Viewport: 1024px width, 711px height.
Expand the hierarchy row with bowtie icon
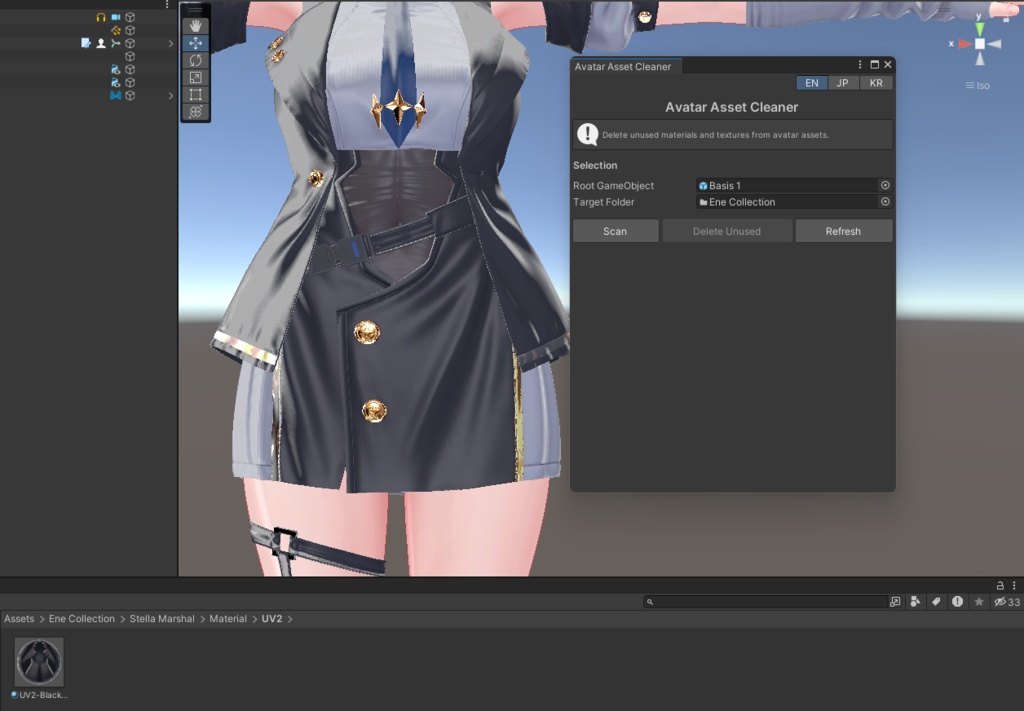tap(170, 95)
